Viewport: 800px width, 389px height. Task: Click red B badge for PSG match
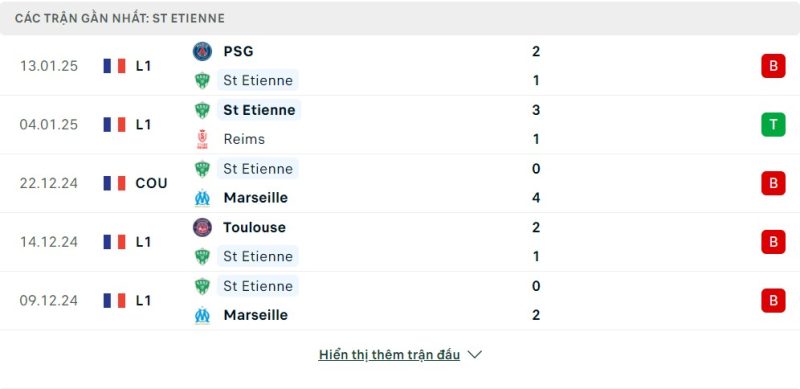773,66
